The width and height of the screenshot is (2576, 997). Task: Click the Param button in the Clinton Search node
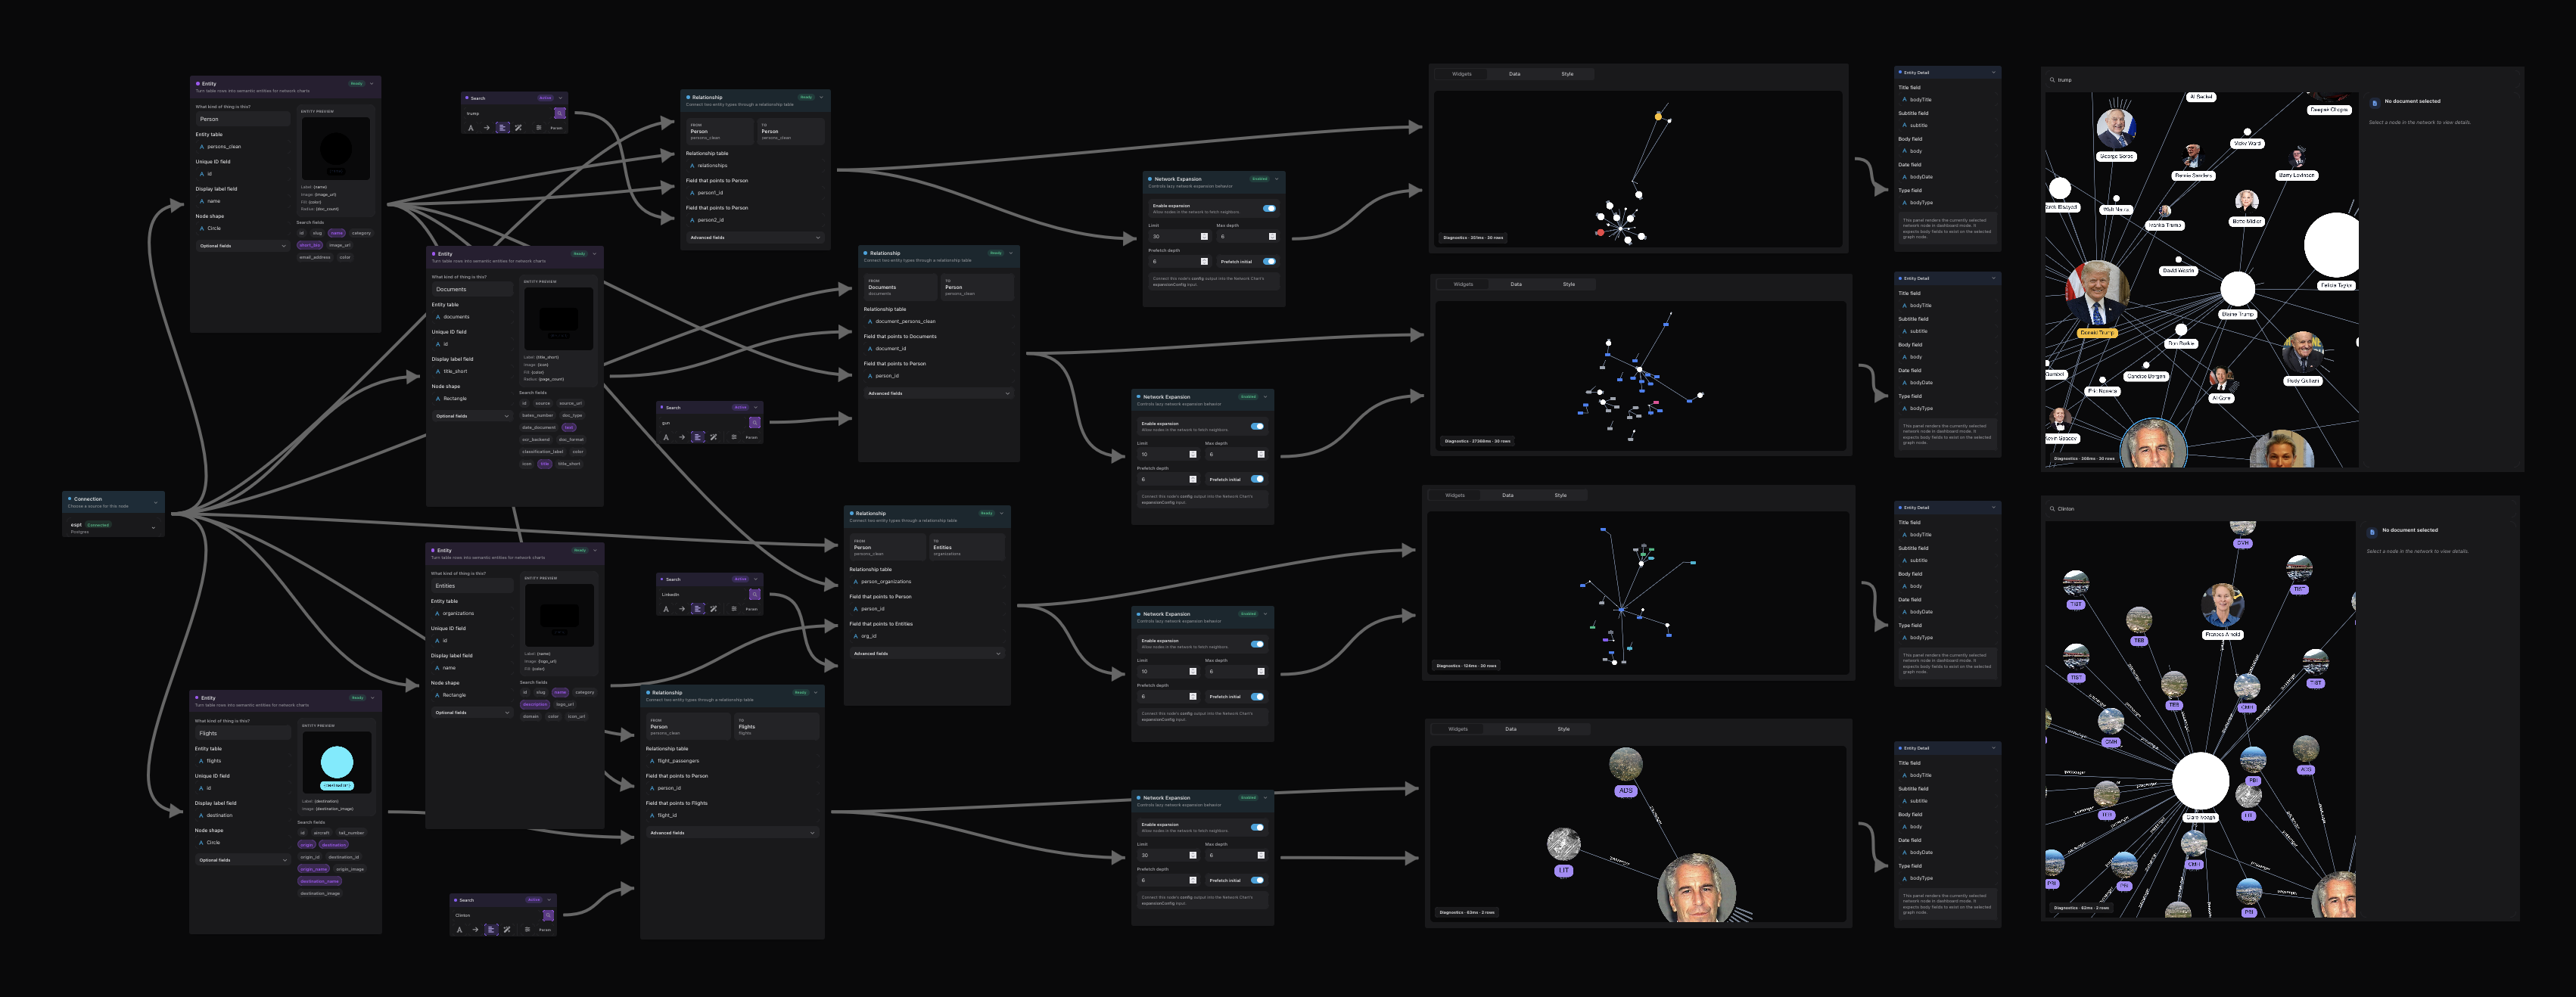(545, 930)
